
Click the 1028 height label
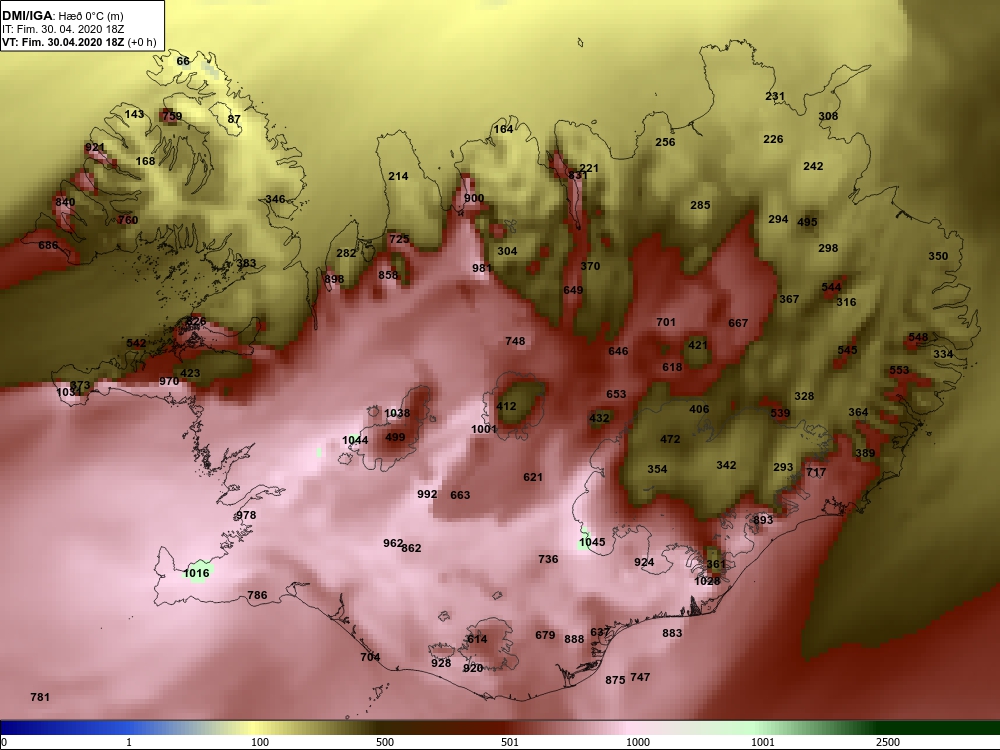click(707, 581)
